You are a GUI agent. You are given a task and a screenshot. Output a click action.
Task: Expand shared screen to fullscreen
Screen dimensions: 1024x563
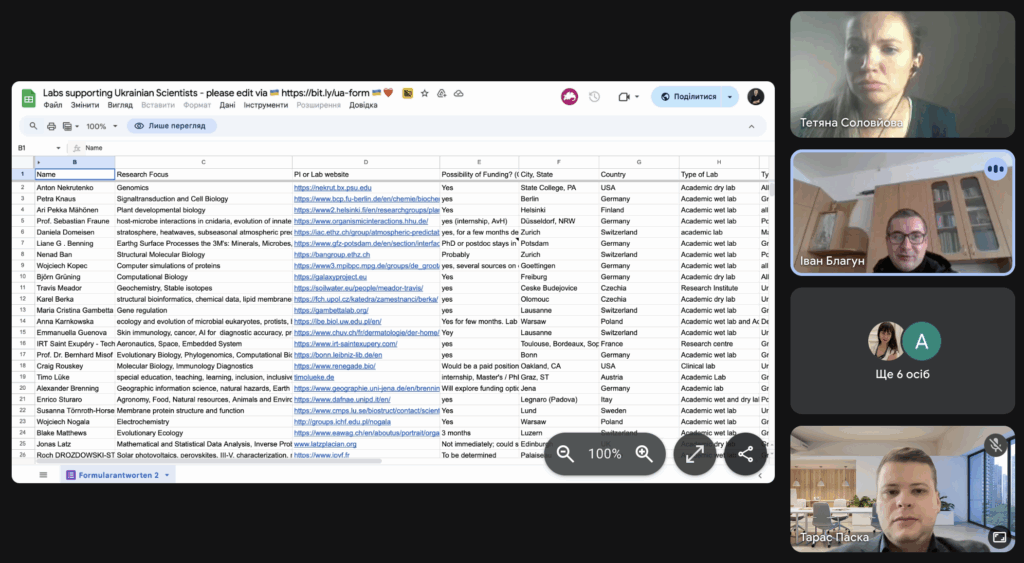(695, 454)
